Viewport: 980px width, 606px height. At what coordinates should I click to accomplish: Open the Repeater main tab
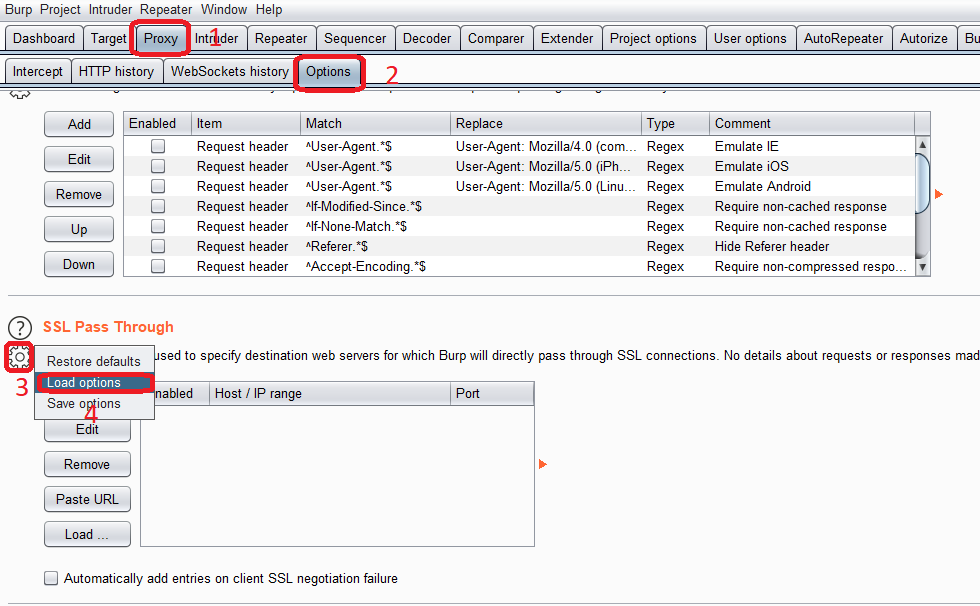pos(281,39)
